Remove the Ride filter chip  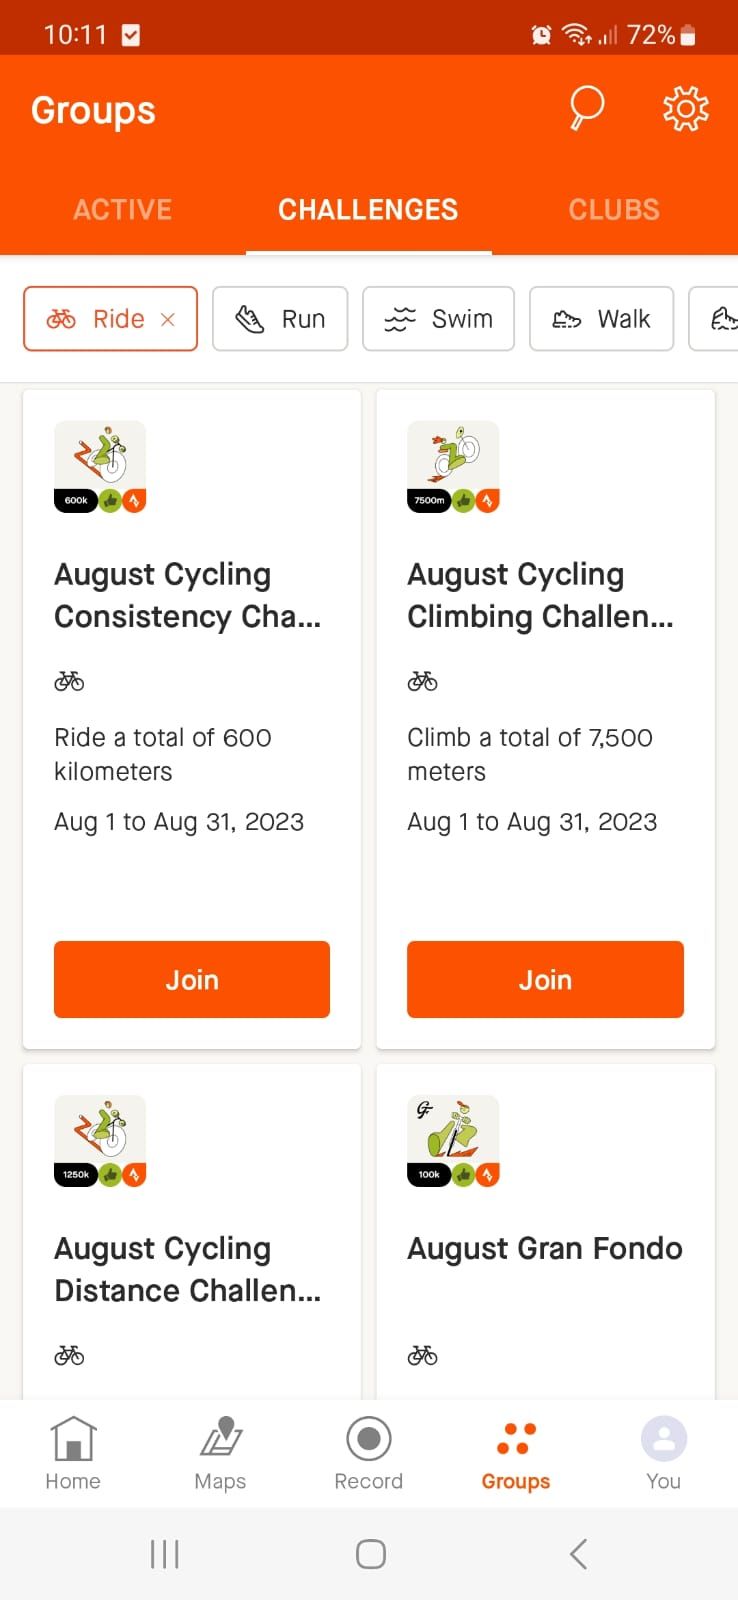click(x=168, y=319)
